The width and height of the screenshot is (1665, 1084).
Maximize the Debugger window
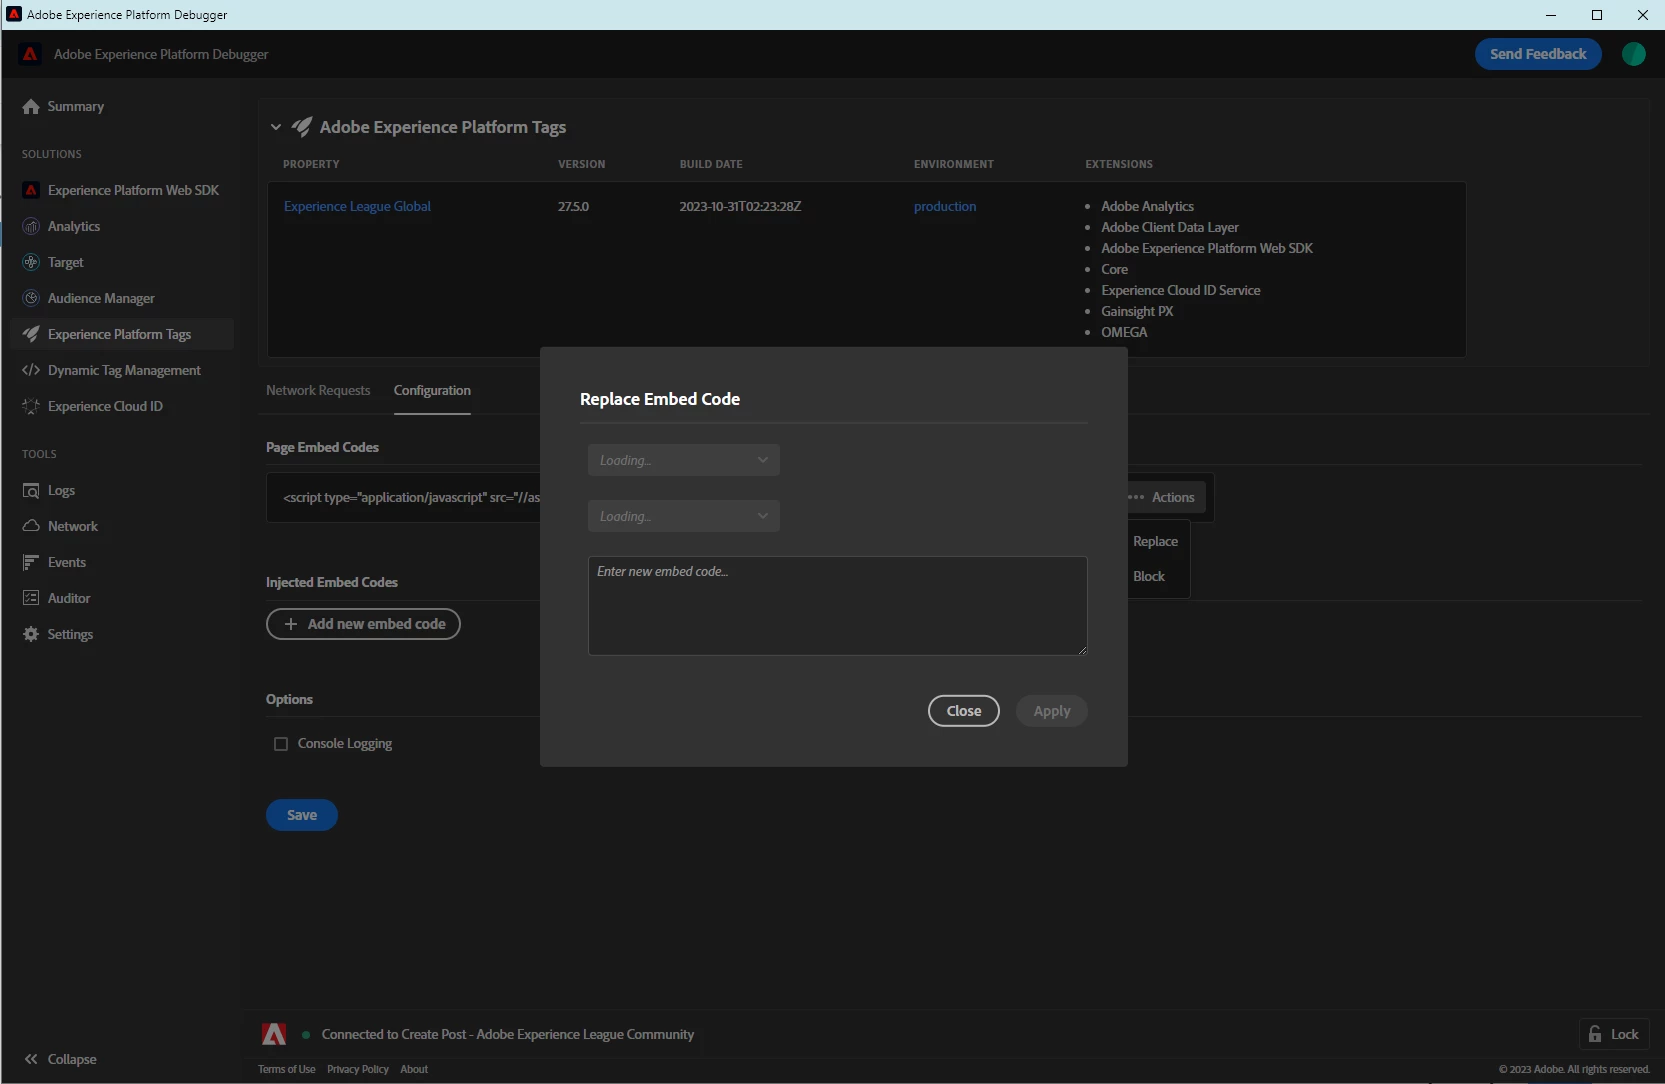[x=1597, y=15]
